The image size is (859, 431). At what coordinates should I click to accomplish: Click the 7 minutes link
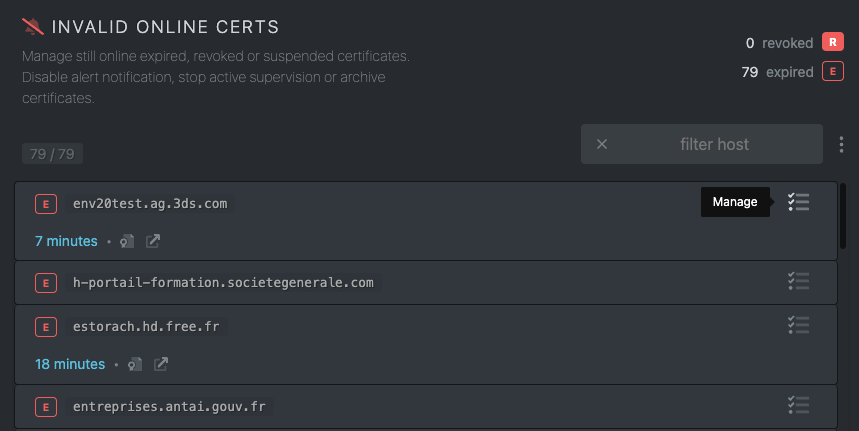[66, 241]
